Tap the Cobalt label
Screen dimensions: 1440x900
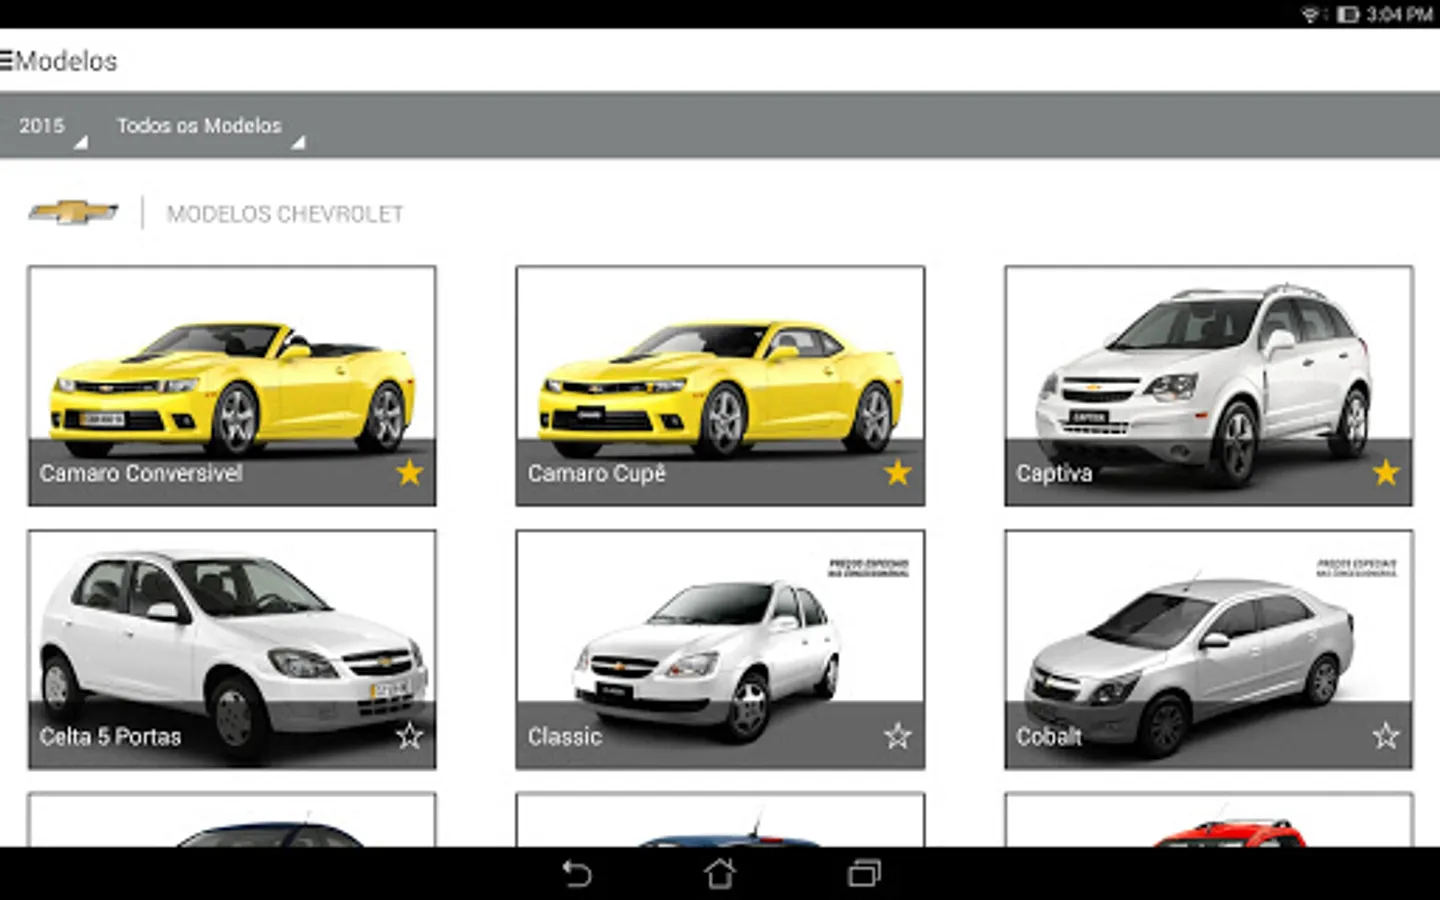(1049, 737)
